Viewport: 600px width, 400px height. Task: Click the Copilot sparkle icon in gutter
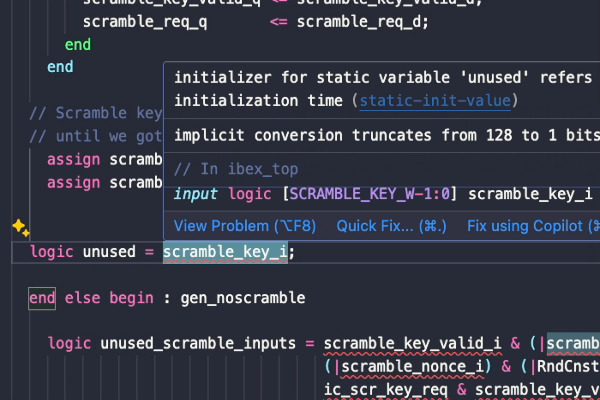click(x=21, y=227)
